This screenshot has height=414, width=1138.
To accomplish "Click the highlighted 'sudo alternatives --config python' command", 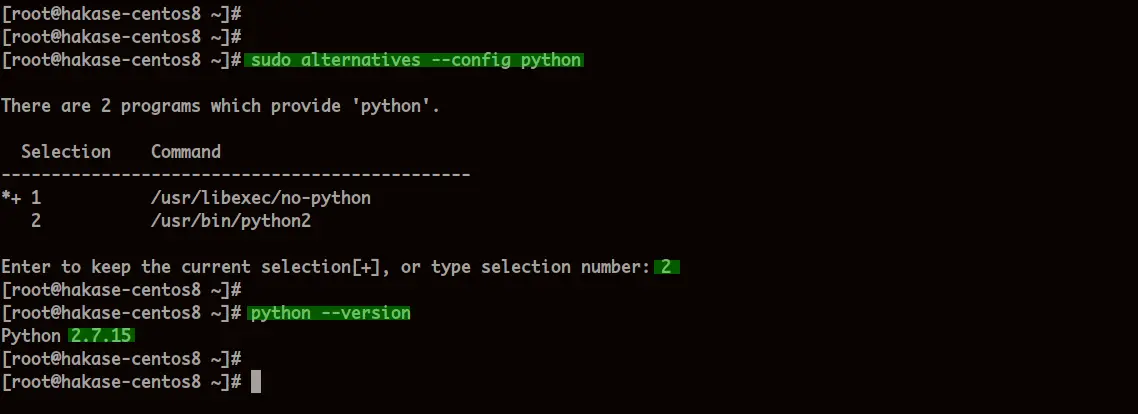I will pyautogui.click(x=414, y=60).
